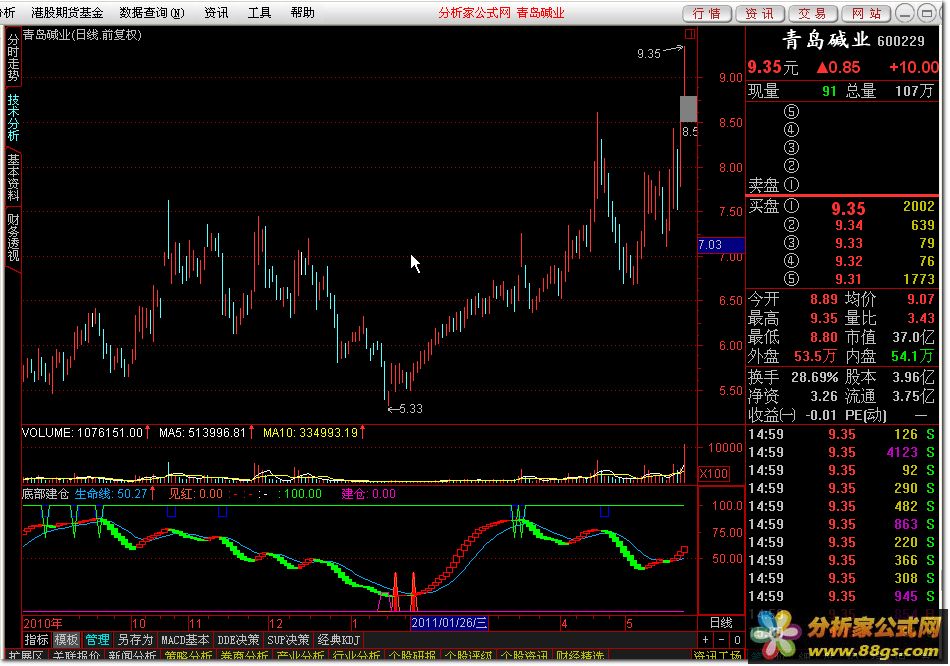This screenshot has width=950, height=666.
Task: Click the 5.33 low price label on chart
Action: coord(411,408)
